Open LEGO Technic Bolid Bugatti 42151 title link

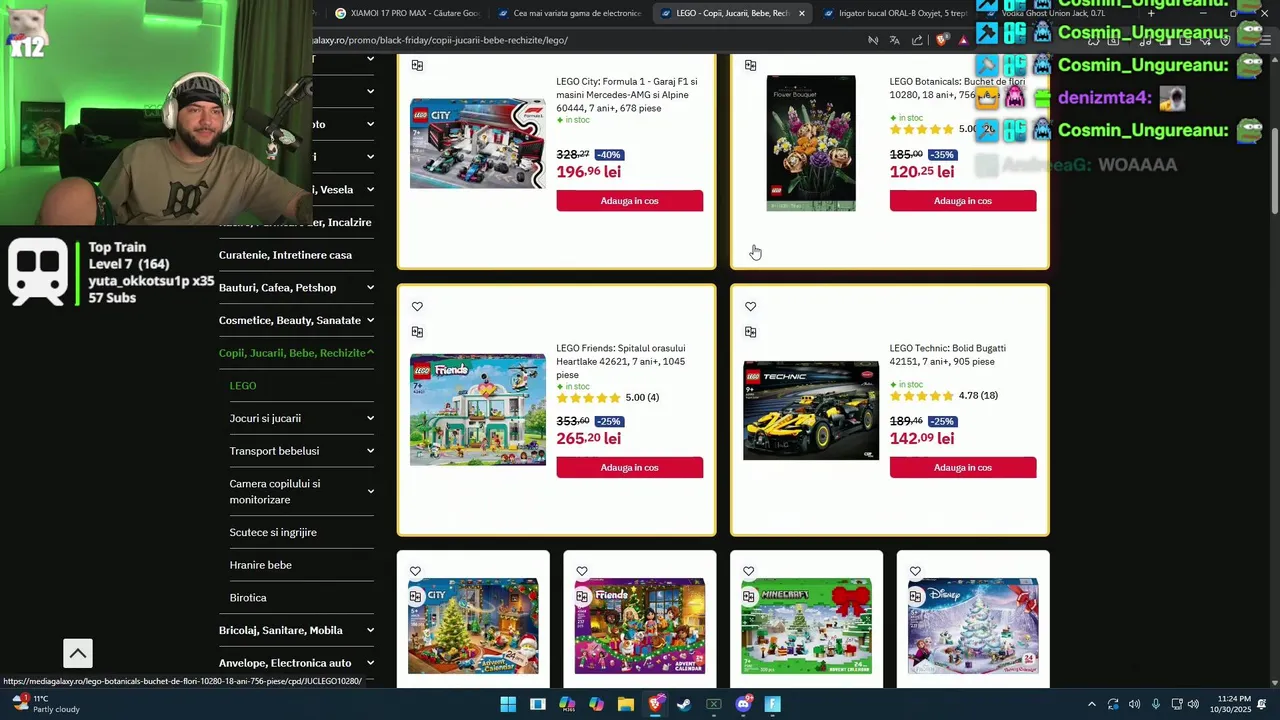point(948,355)
